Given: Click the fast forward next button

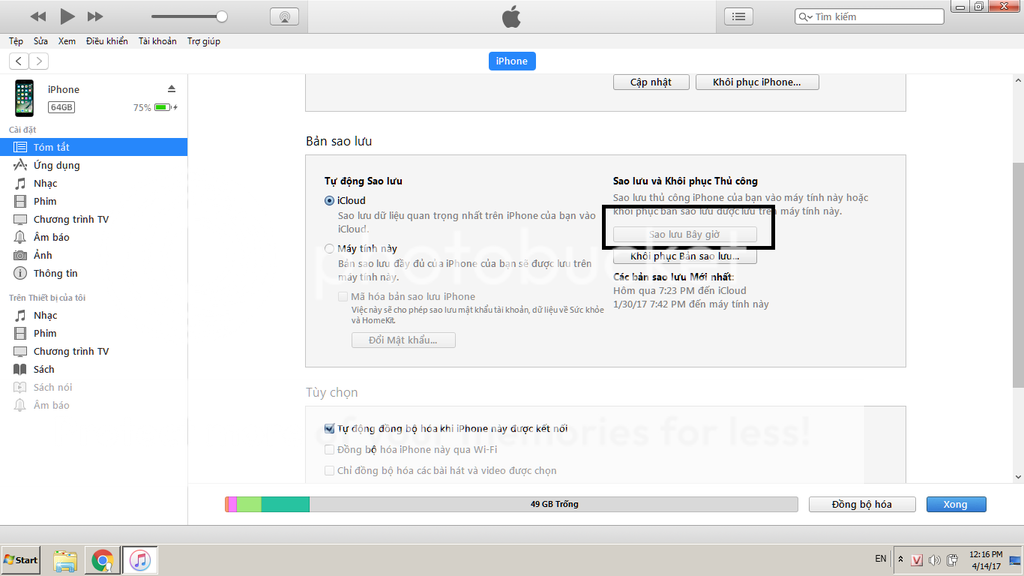Looking at the screenshot, I should [x=95, y=16].
